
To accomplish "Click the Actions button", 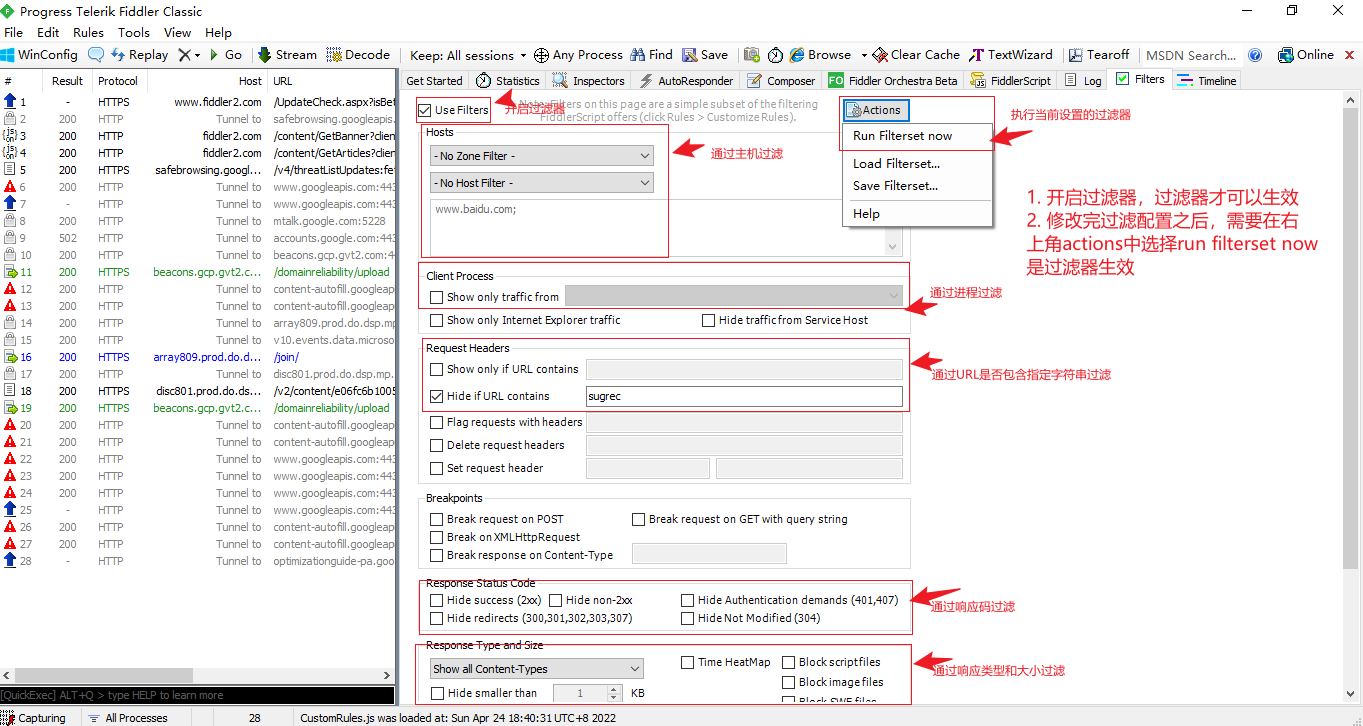I will [x=876, y=110].
